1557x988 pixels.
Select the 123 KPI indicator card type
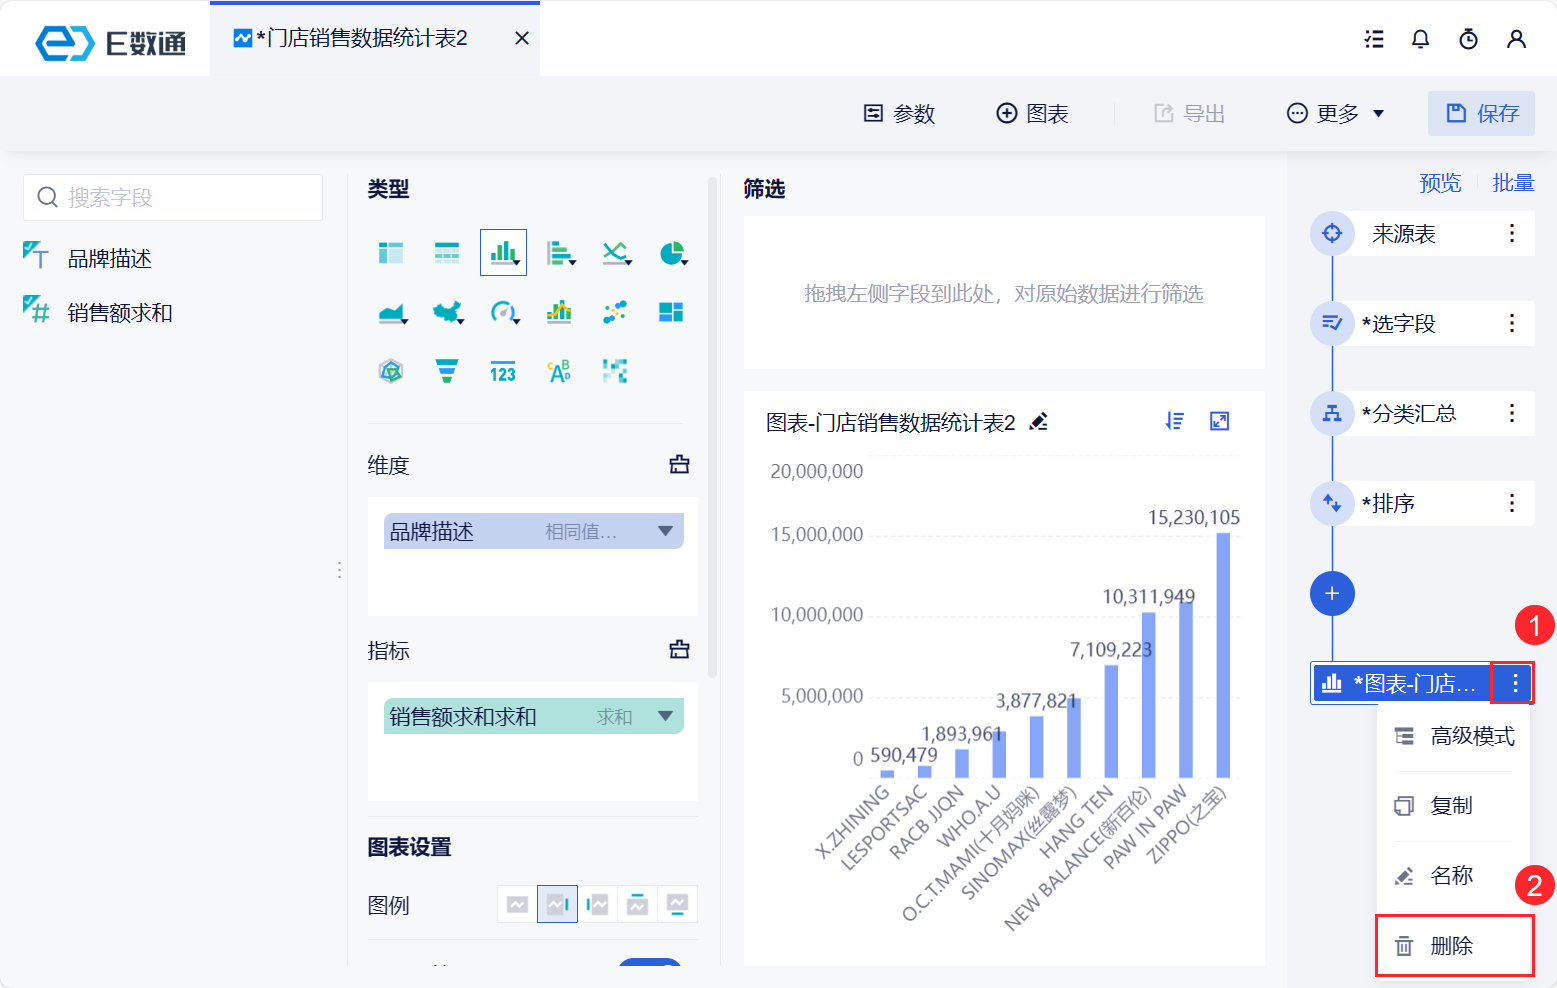pyautogui.click(x=503, y=372)
